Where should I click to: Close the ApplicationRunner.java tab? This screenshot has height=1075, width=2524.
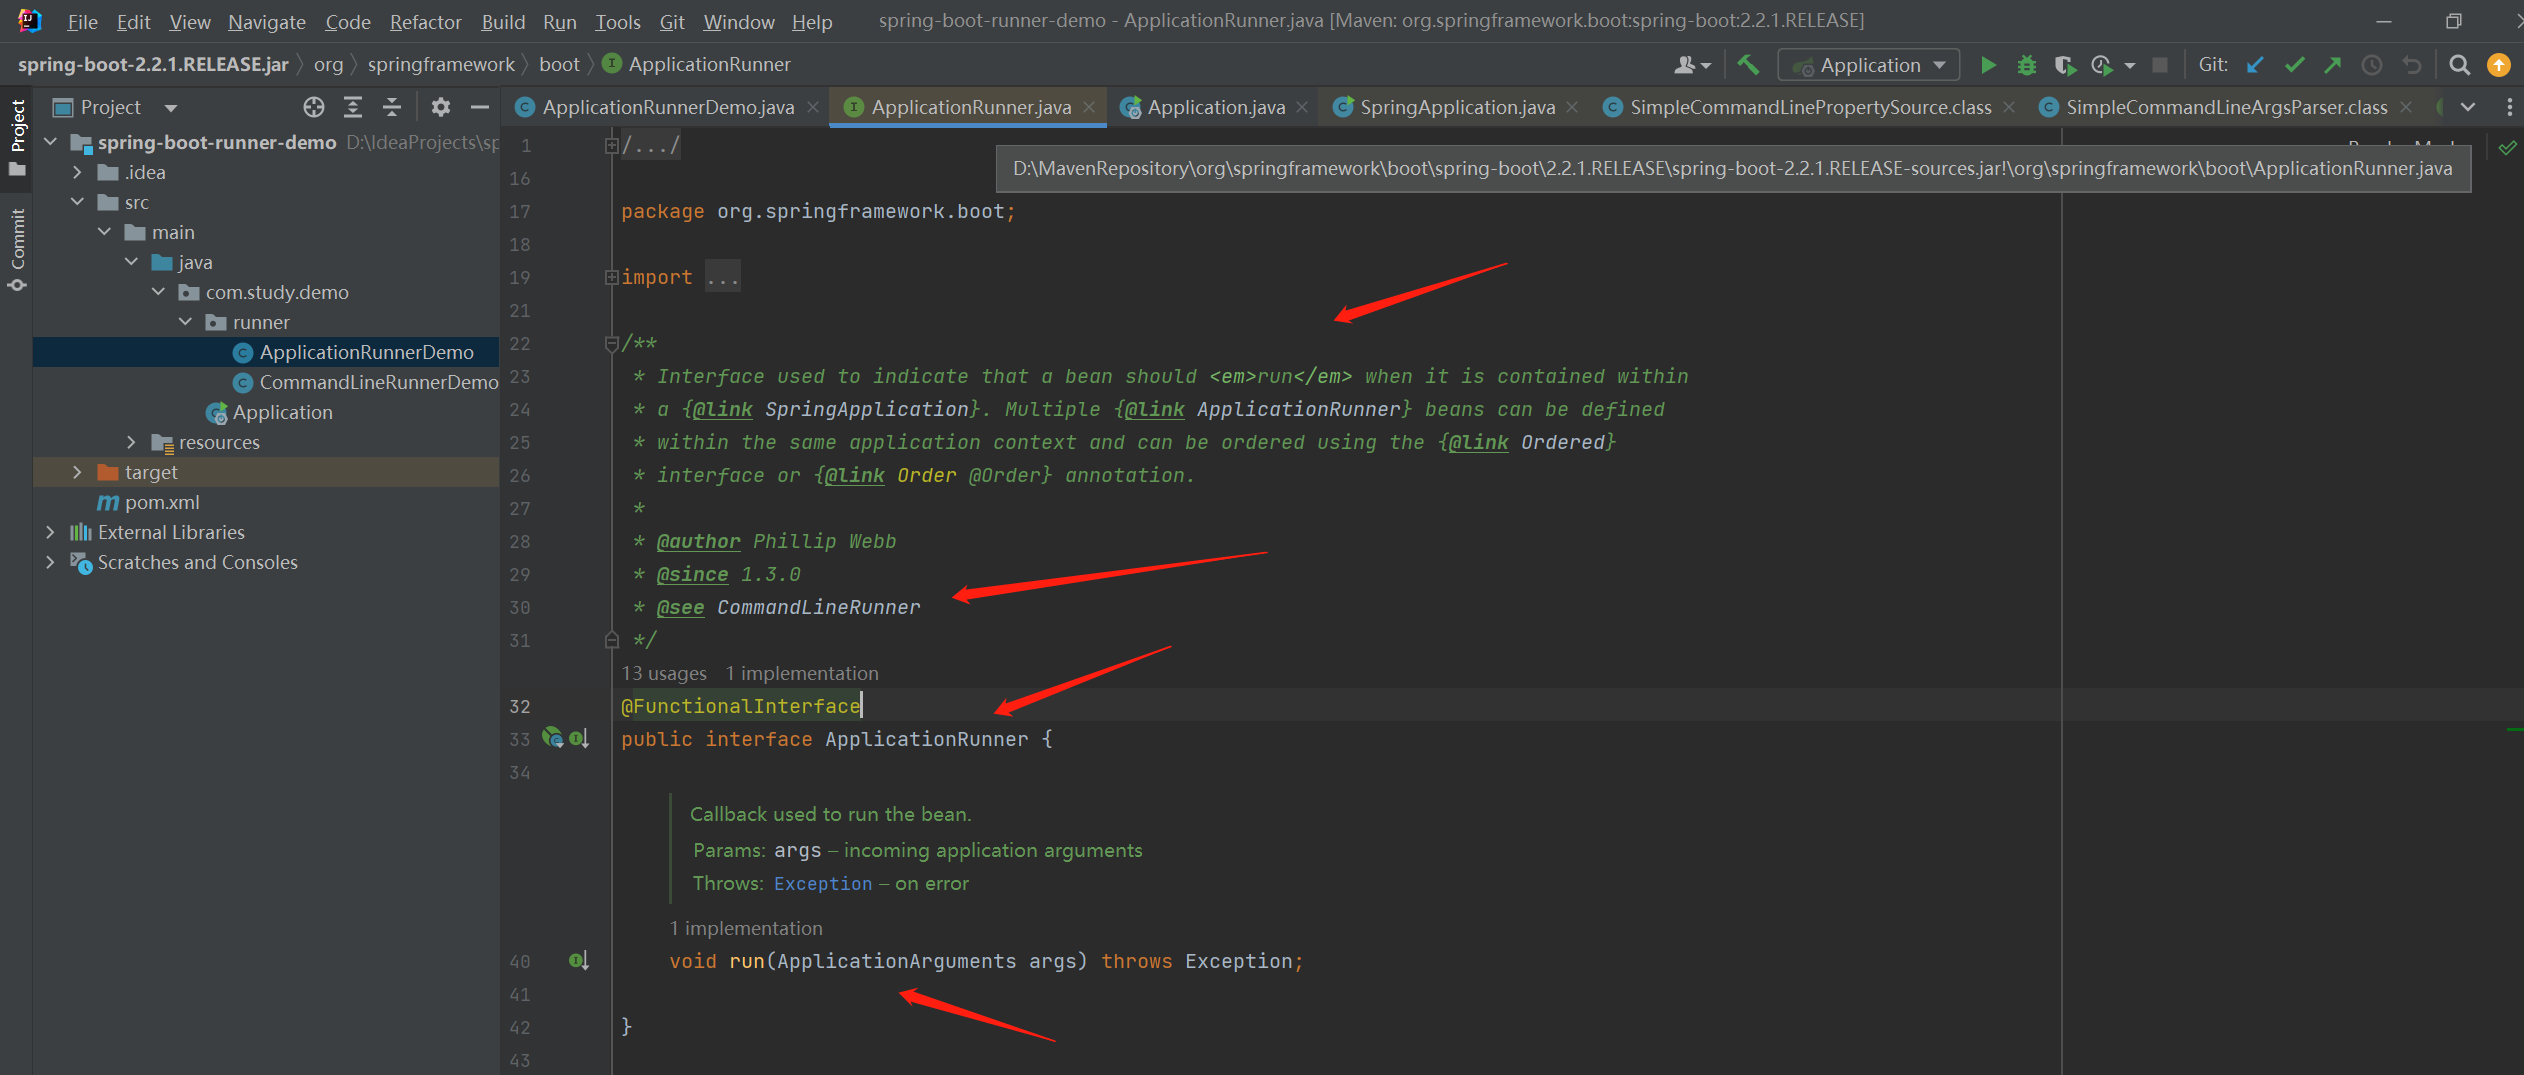pyautogui.click(x=1089, y=107)
